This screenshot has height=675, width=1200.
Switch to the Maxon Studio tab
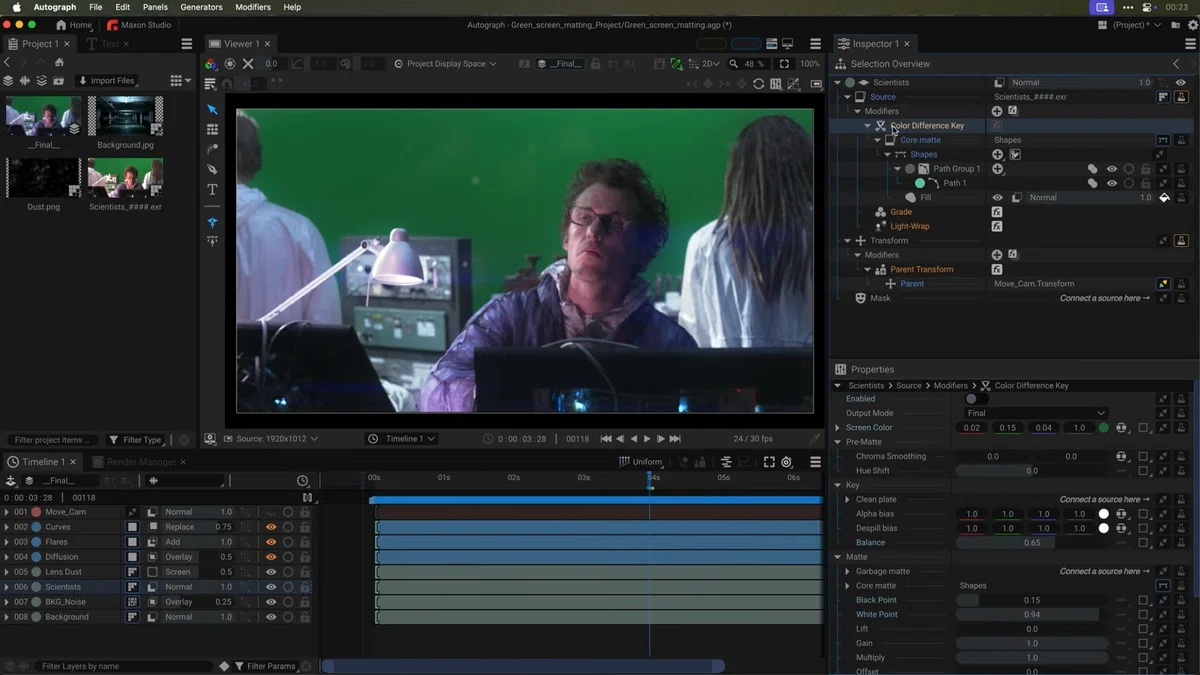139,25
